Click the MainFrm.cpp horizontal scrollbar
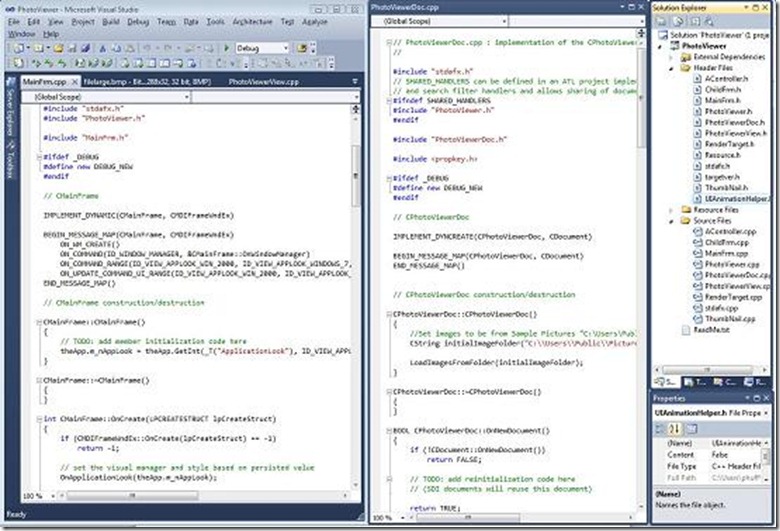The height and width of the screenshot is (531, 780). tap(203, 496)
